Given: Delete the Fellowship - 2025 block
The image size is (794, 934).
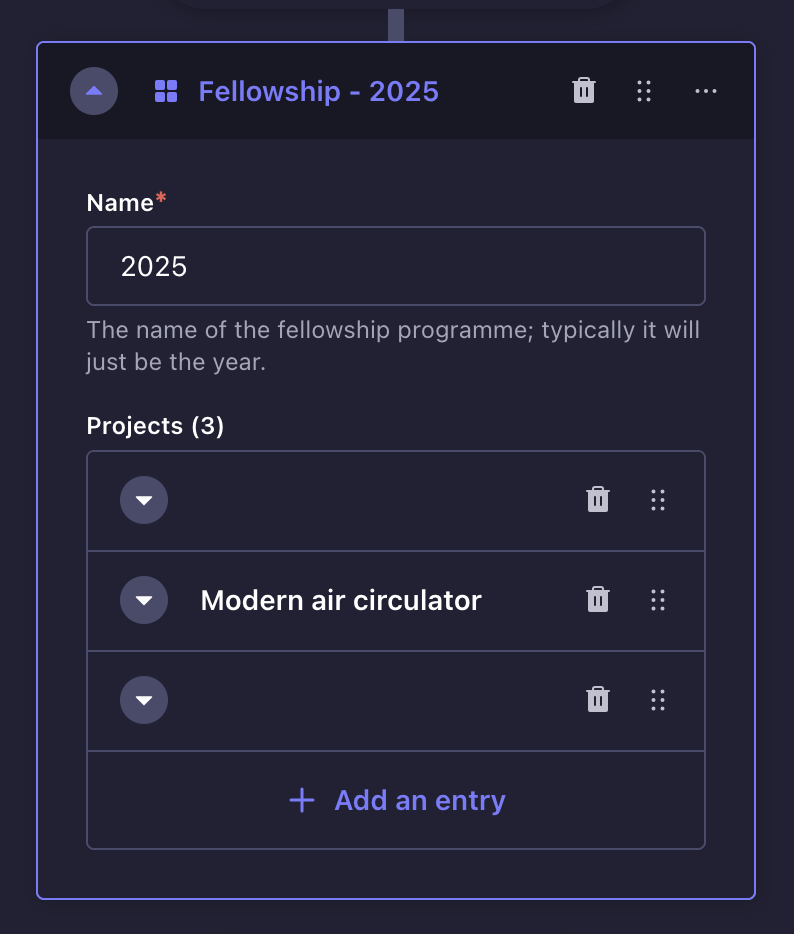Looking at the screenshot, I should tap(584, 91).
